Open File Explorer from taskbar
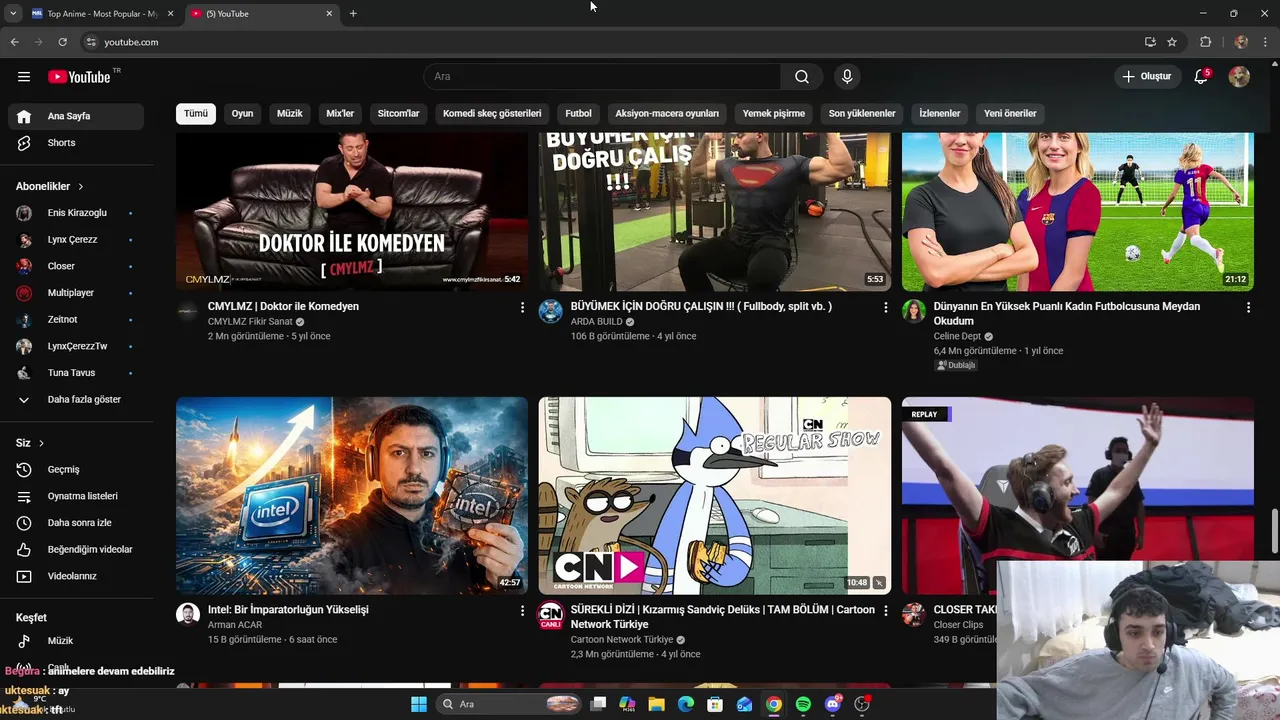This screenshot has width=1280, height=720. (x=657, y=704)
